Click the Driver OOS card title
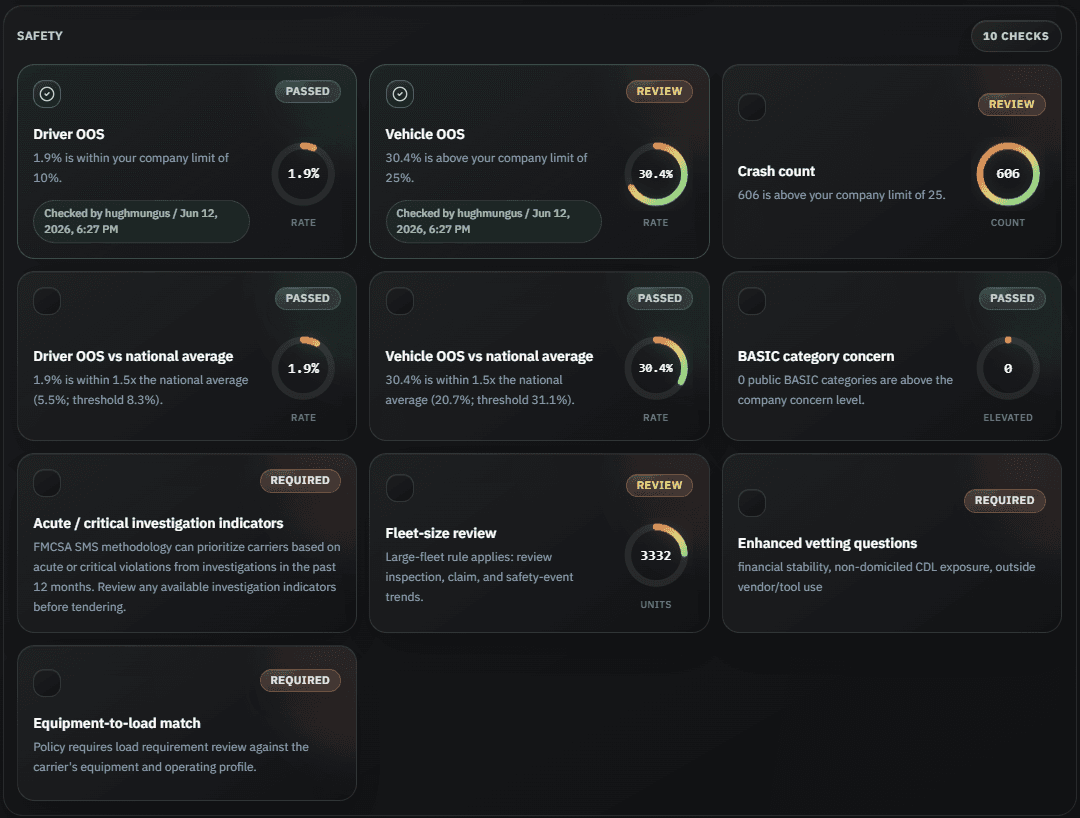The image size is (1080, 818). click(69, 134)
